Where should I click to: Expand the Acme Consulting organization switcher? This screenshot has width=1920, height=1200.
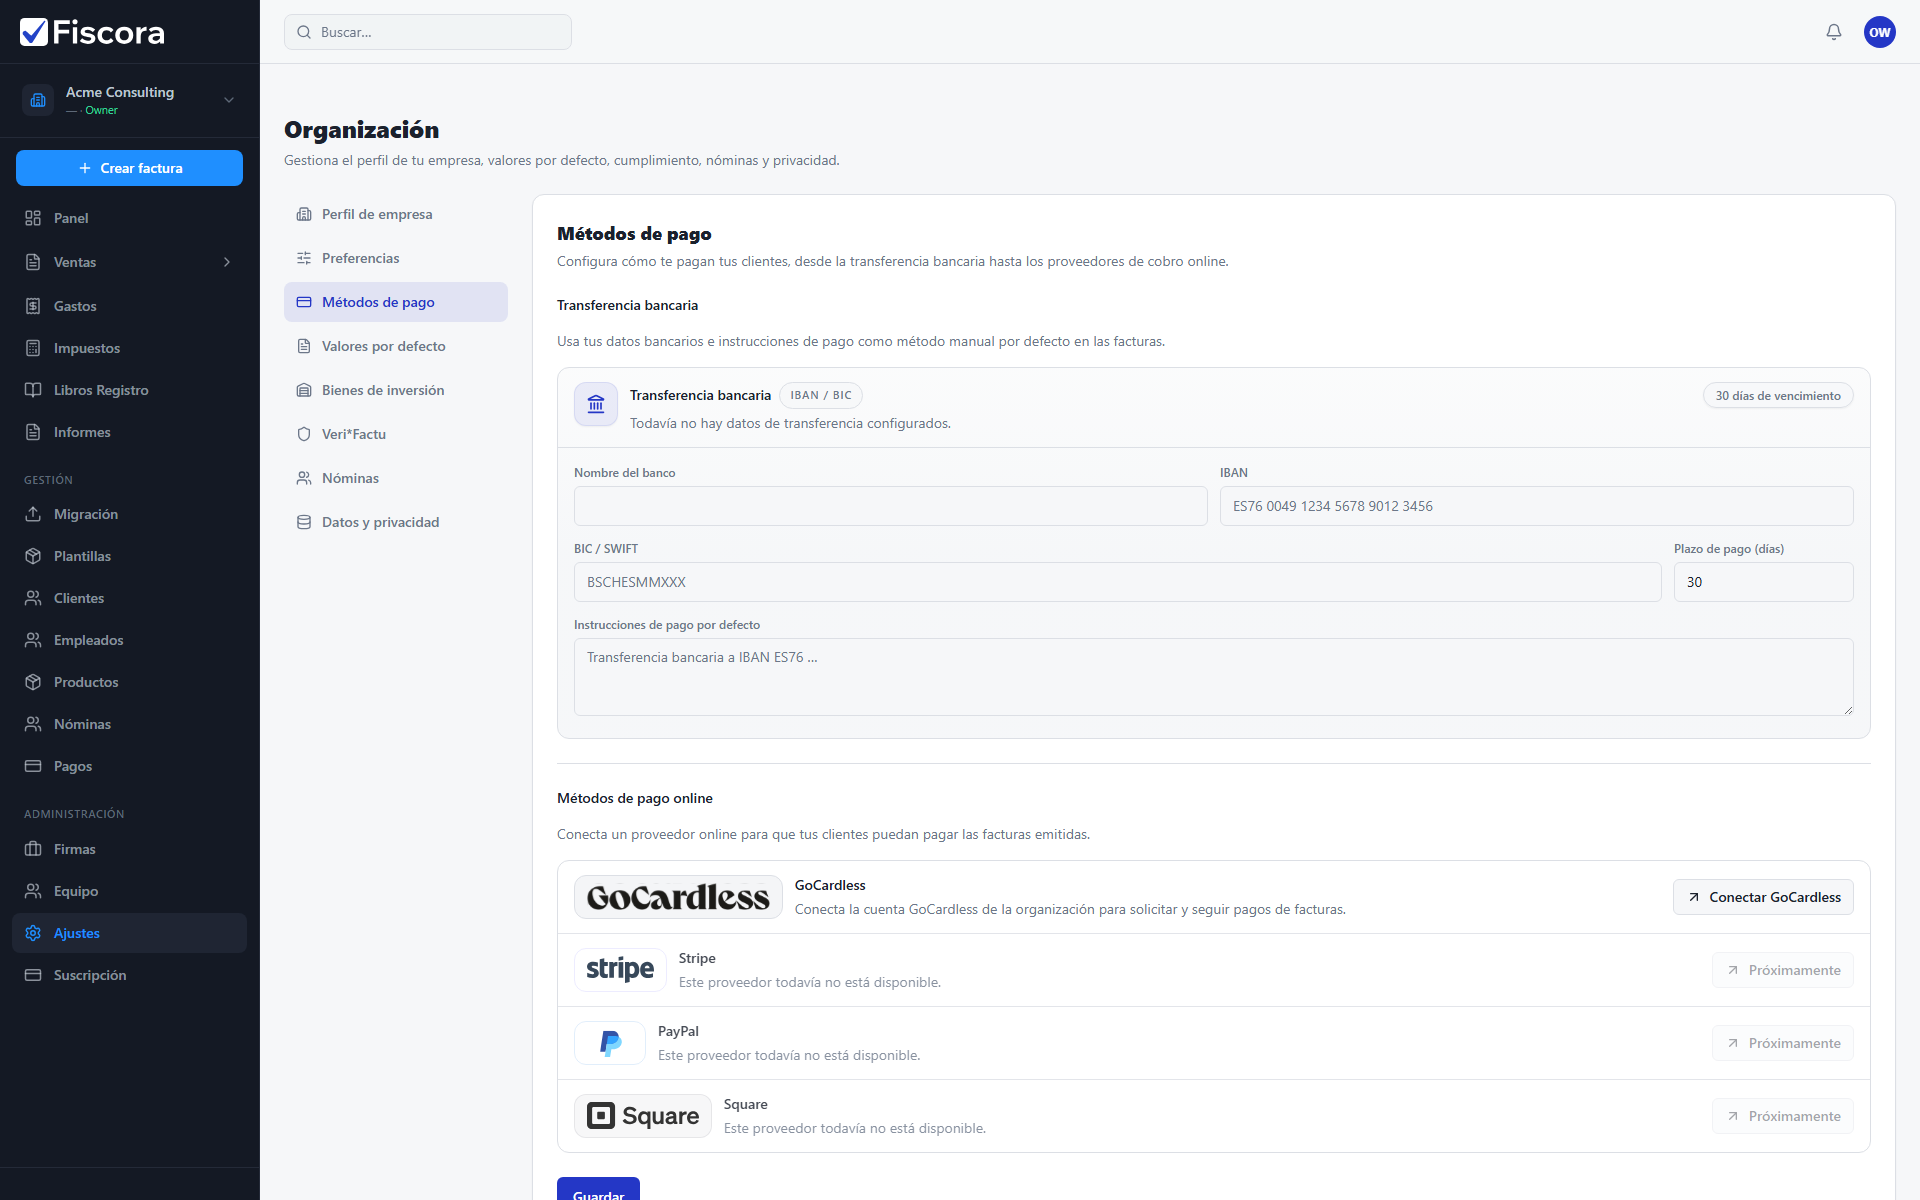point(229,100)
